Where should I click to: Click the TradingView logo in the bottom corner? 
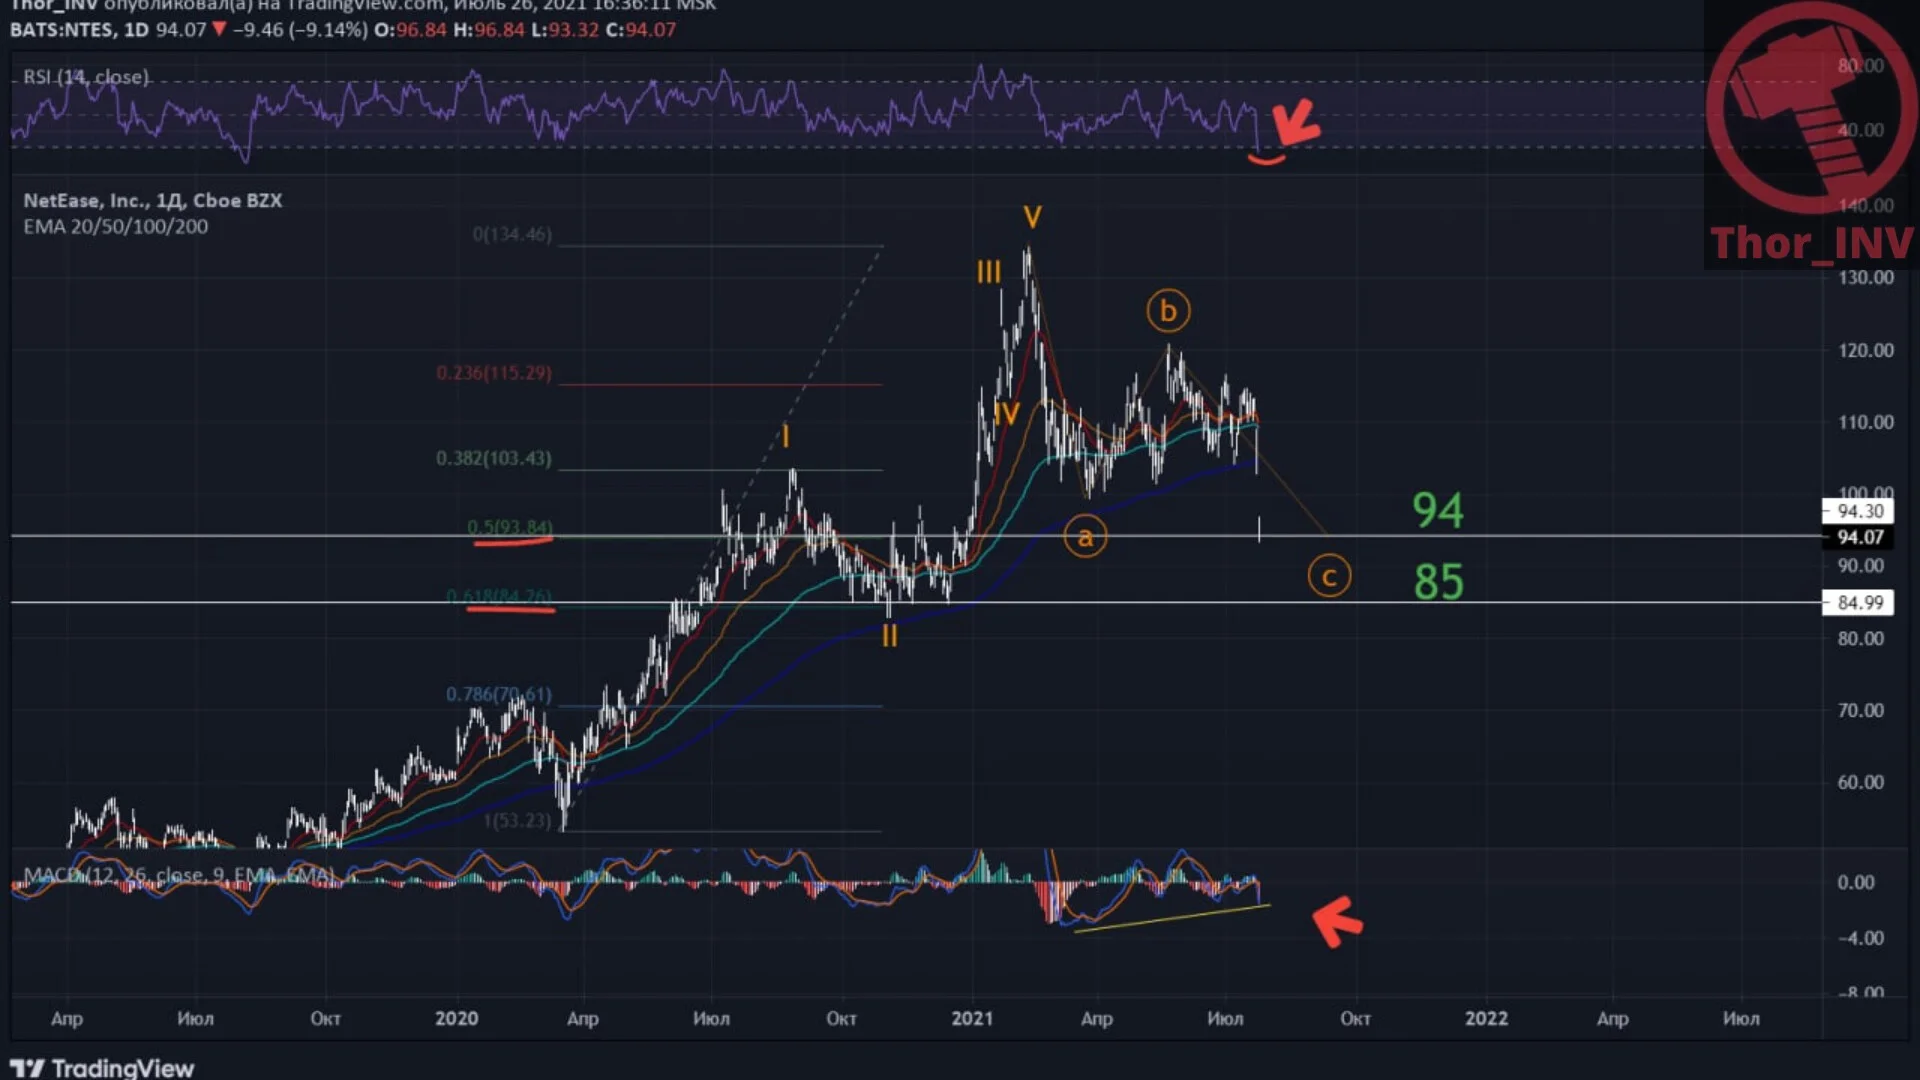click(x=102, y=1068)
